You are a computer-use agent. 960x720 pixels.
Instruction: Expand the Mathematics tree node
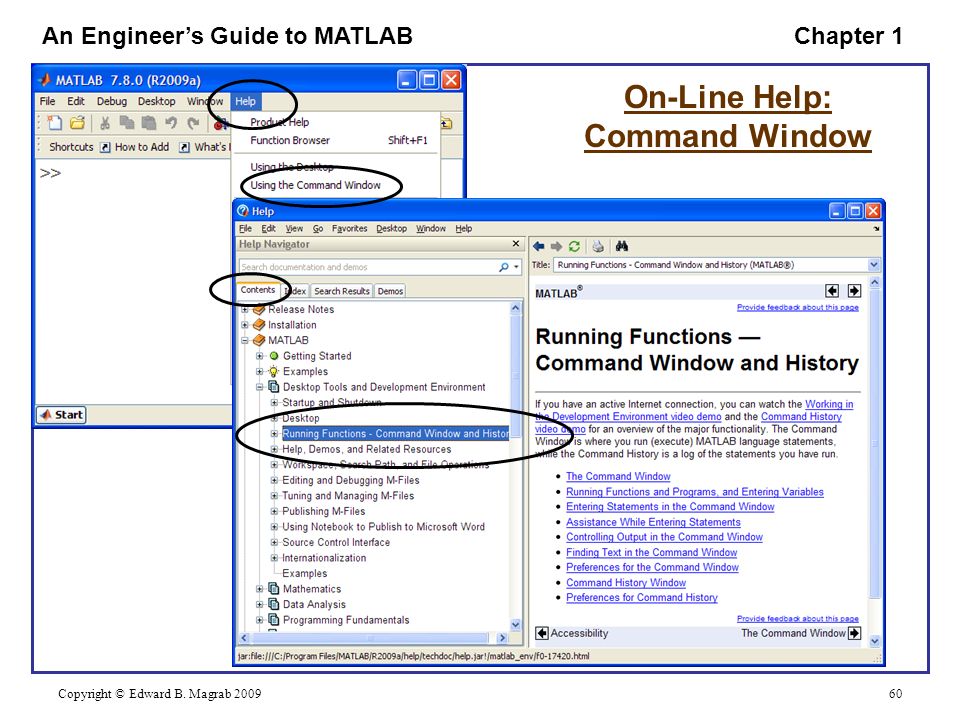click(x=260, y=589)
